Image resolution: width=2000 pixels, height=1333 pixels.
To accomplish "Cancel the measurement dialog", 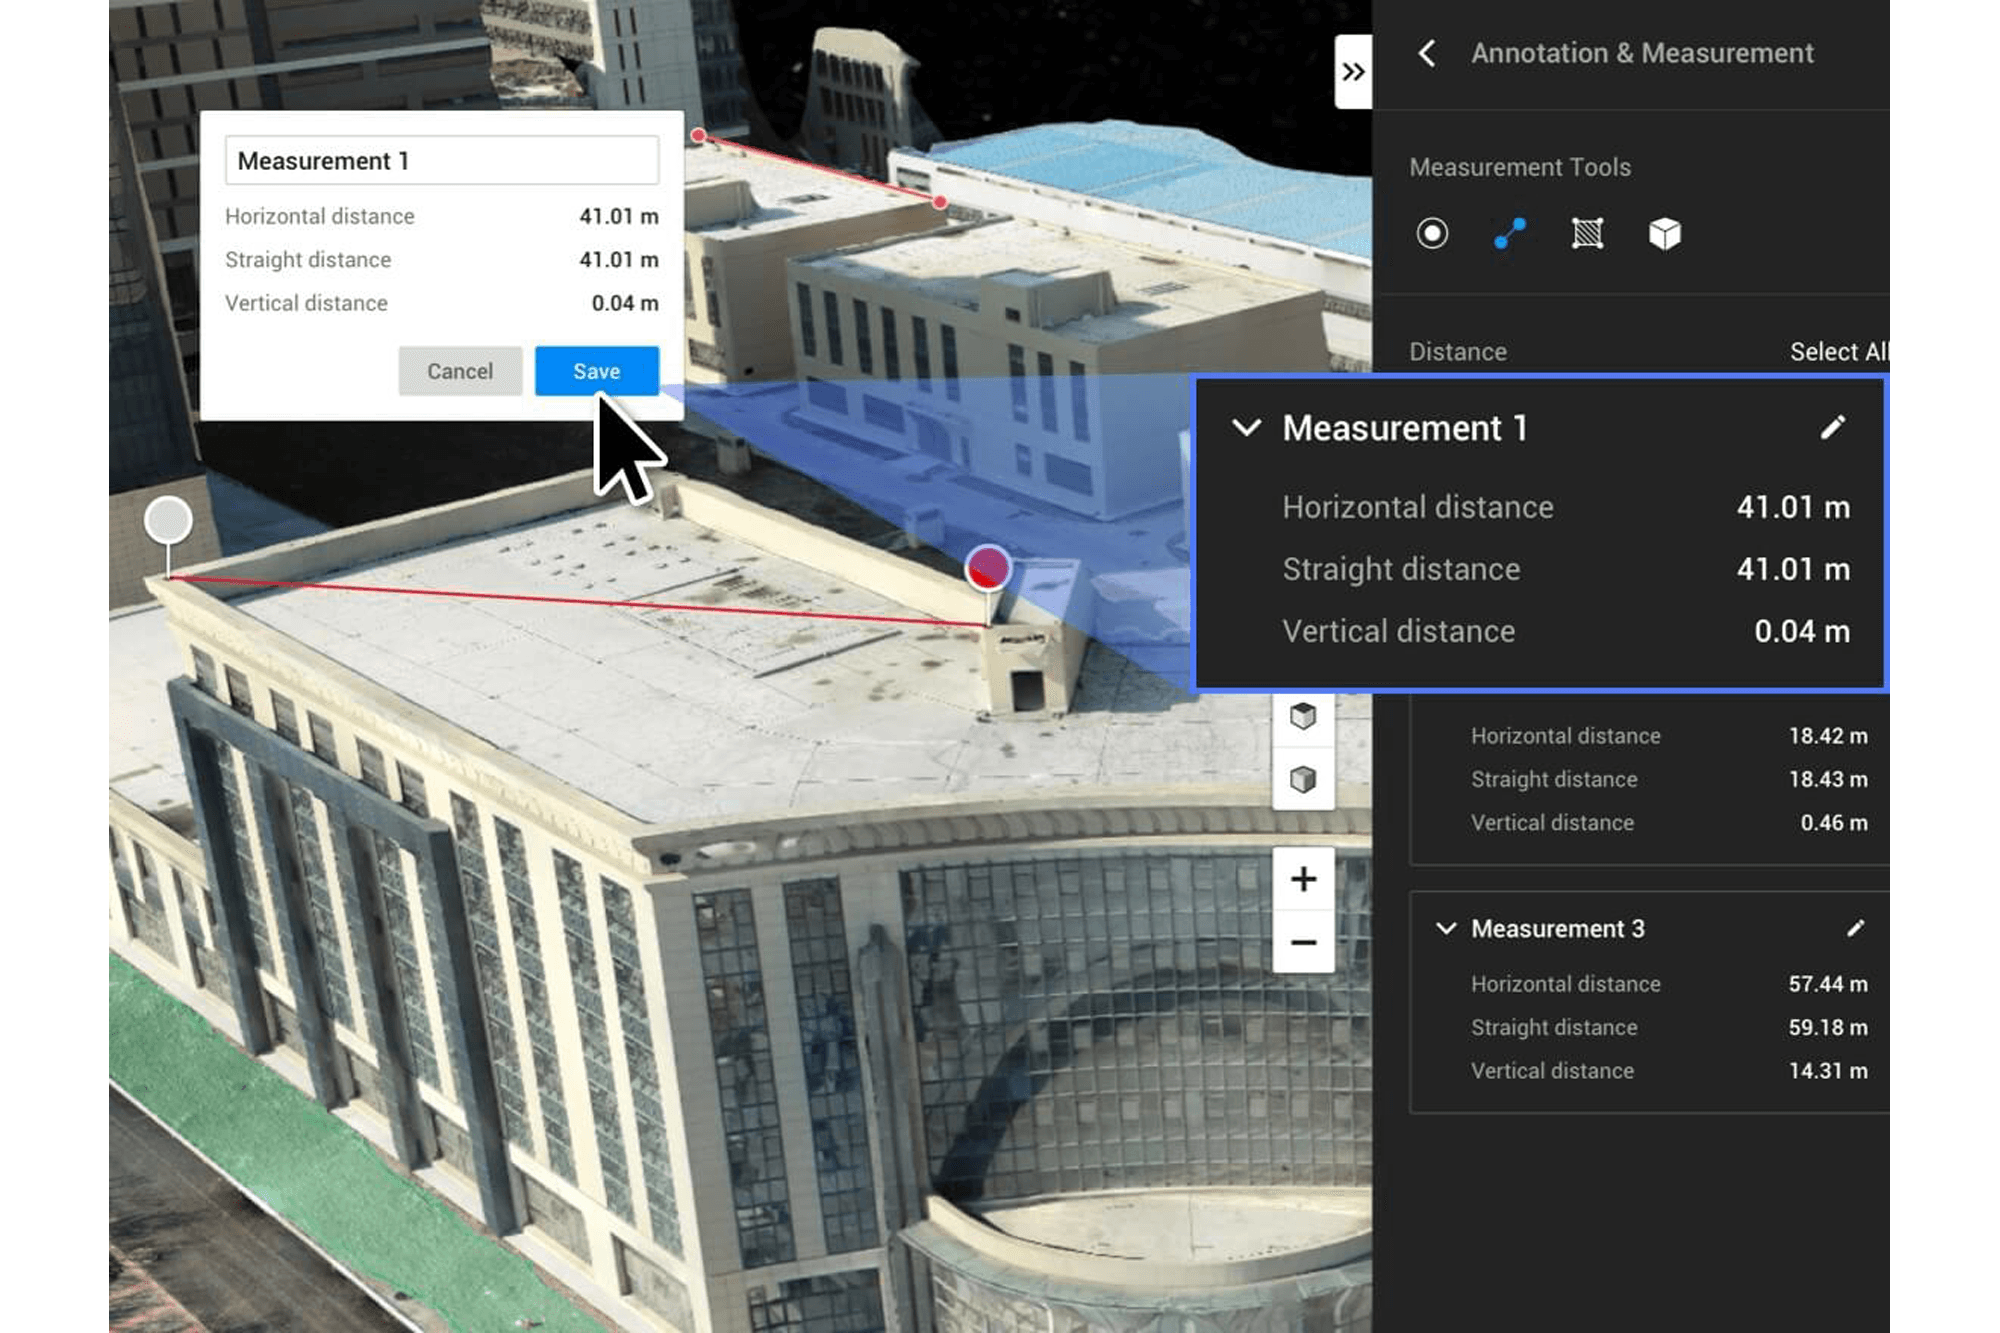I will pyautogui.click(x=460, y=371).
